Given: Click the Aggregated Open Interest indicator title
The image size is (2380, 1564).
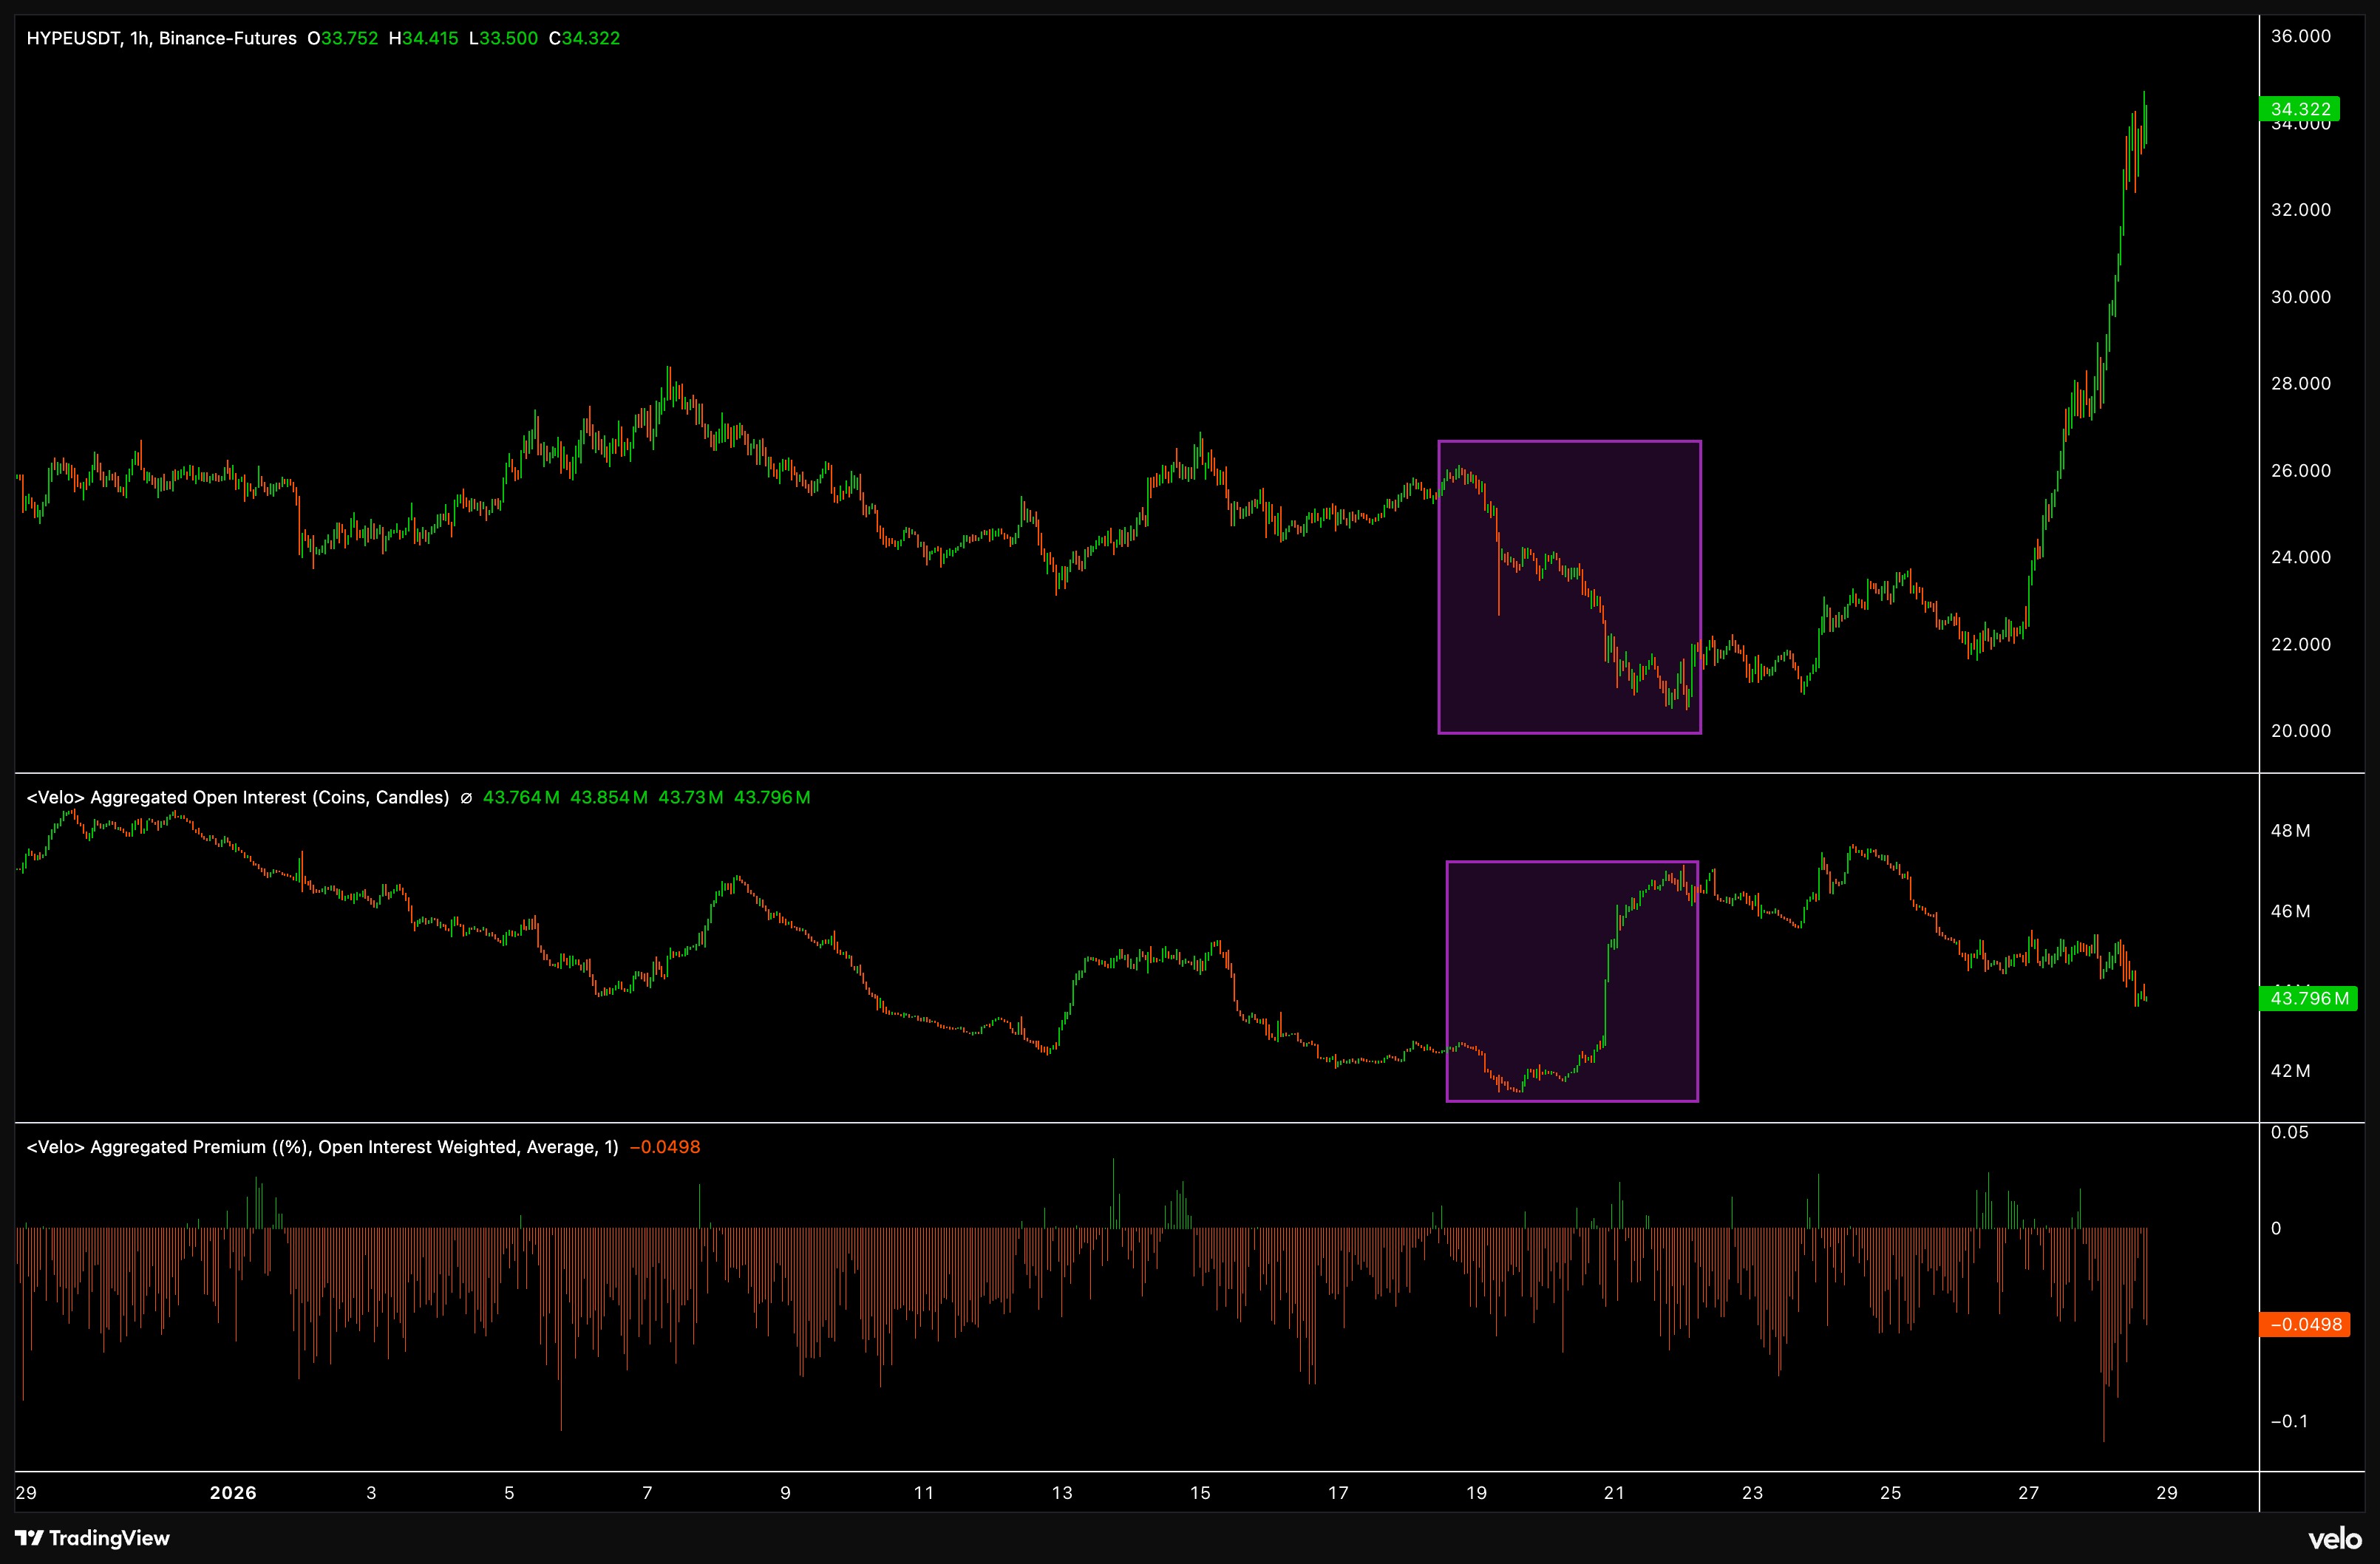Looking at the screenshot, I should 238,797.
